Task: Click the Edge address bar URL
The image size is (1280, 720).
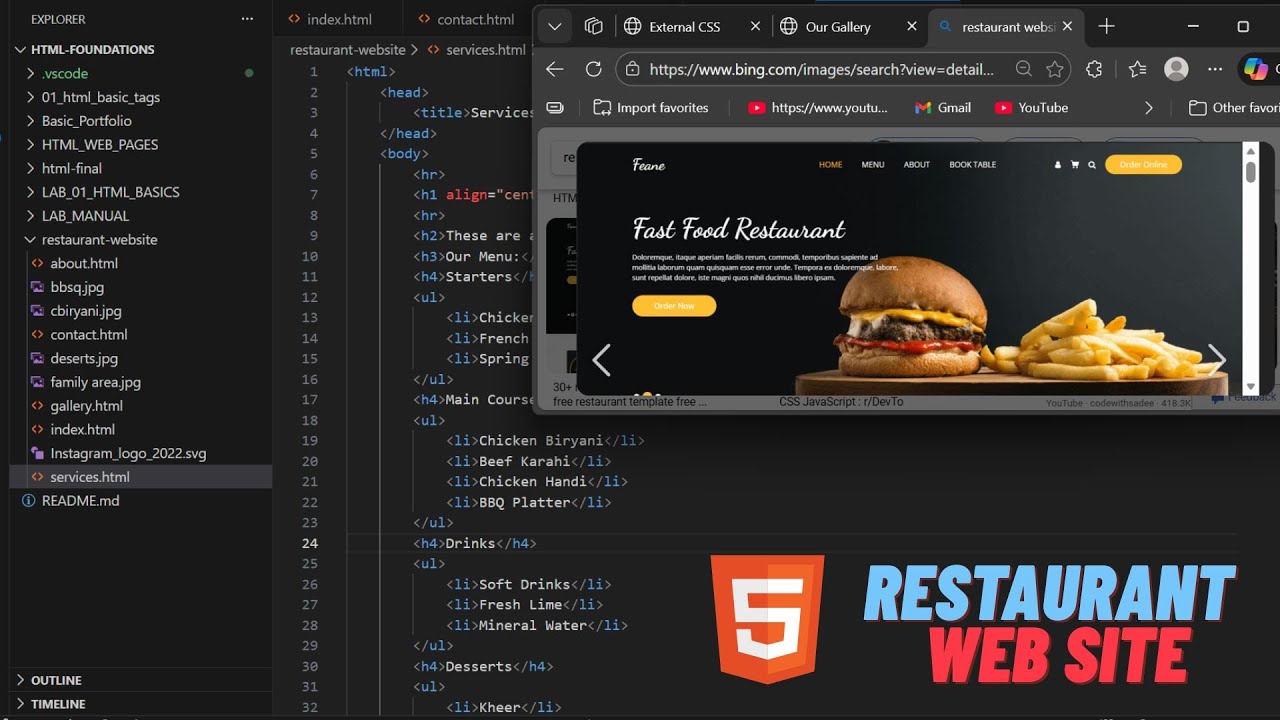Action: click(x=821, y=69)
